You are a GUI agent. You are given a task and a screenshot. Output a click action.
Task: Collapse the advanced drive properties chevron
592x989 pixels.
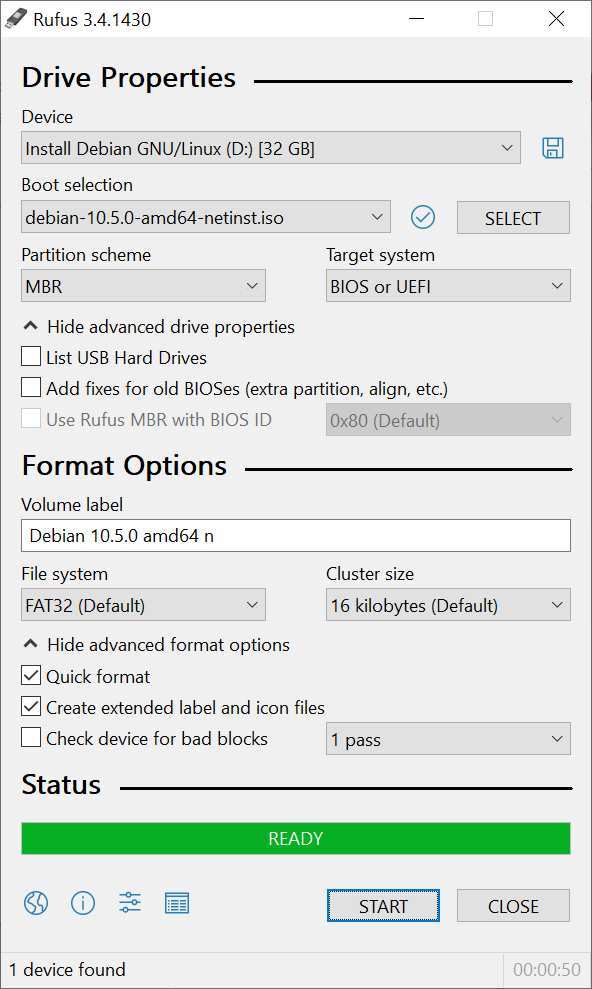pyautogui.click(x=30, y=326)
